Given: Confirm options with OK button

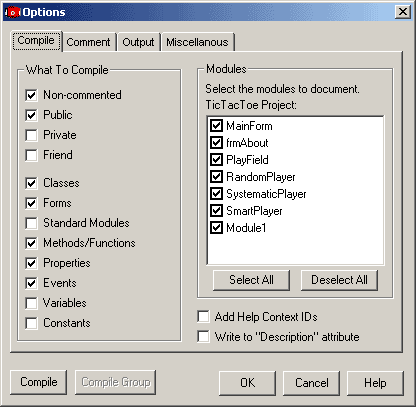Looking at the screenshot, I should (x=248, y=383).
